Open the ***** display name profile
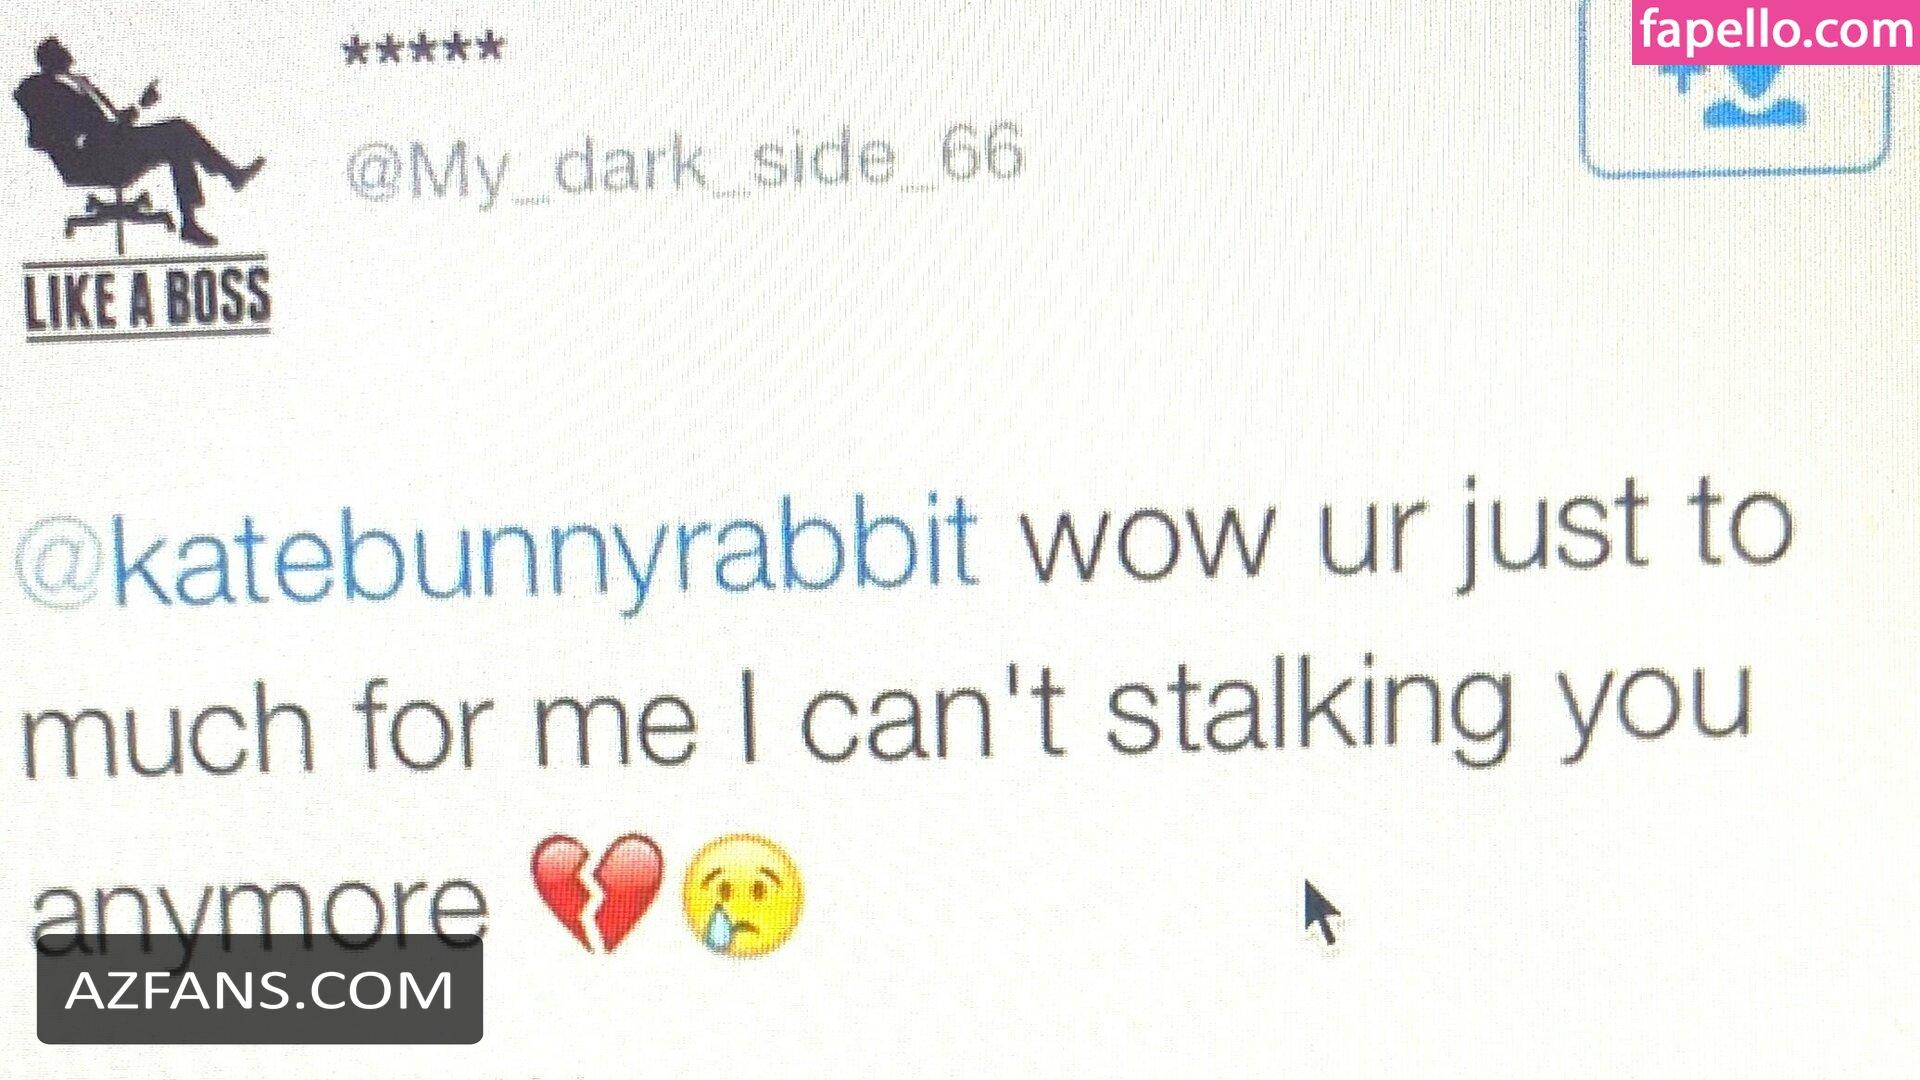This screenshot has width=1920, height=1080. click(422, 48)
